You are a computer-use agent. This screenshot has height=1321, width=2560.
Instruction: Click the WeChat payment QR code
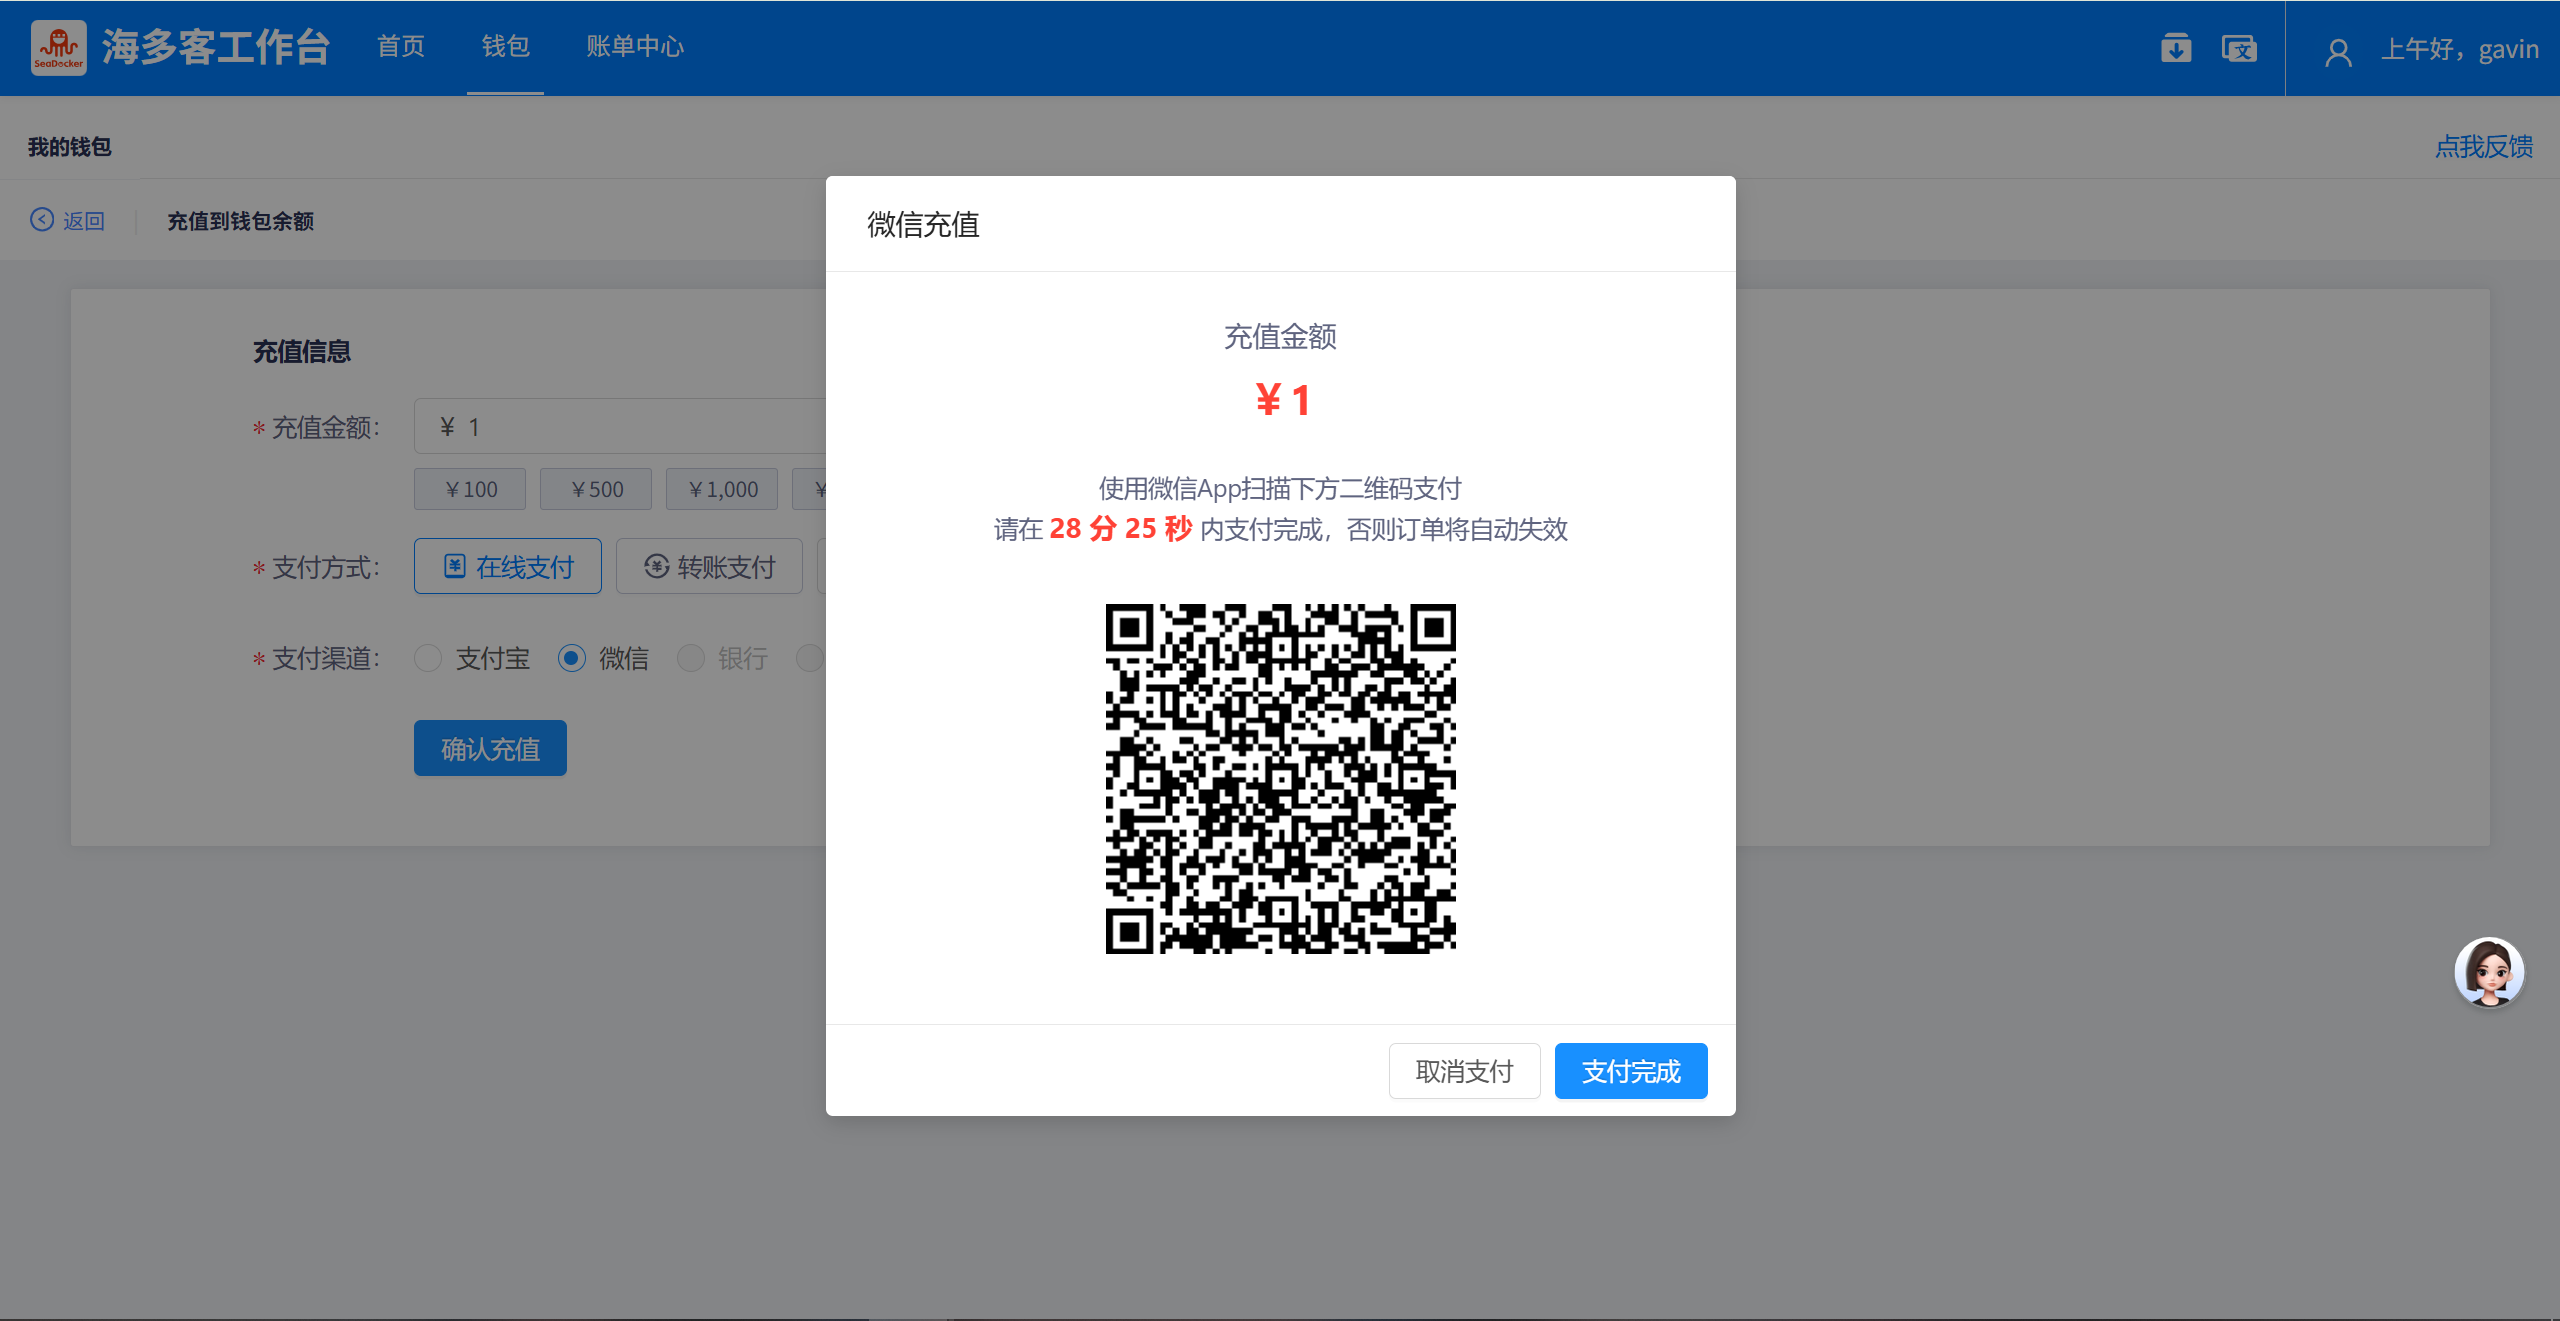click(1280, 778)
